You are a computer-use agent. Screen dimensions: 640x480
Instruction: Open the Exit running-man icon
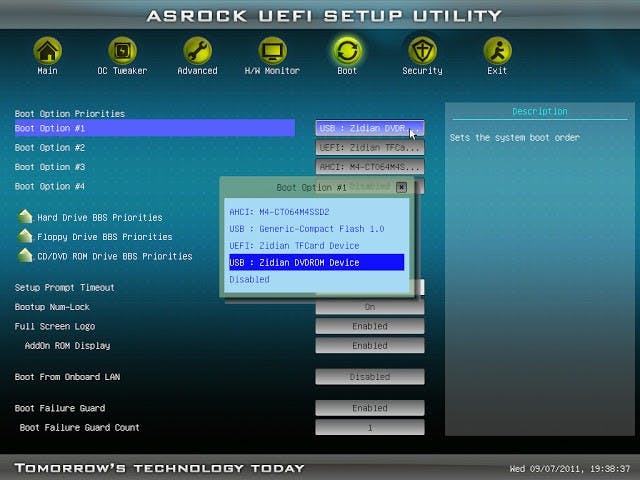coord(497,51)
